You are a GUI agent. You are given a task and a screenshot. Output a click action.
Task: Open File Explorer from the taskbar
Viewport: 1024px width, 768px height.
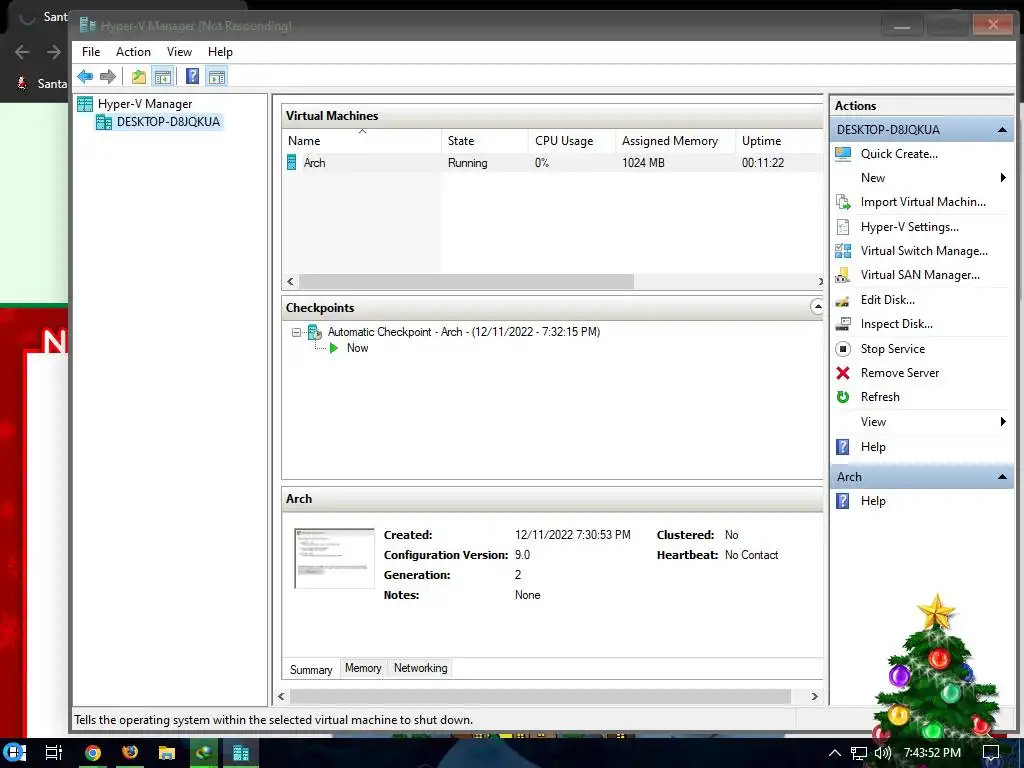[167, 753]
